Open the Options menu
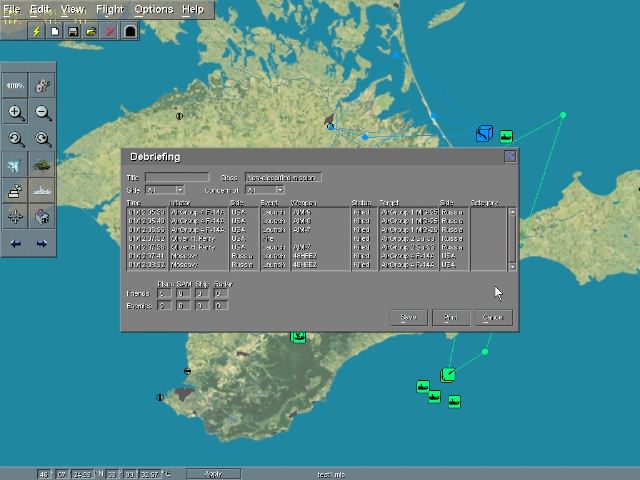 153,9
